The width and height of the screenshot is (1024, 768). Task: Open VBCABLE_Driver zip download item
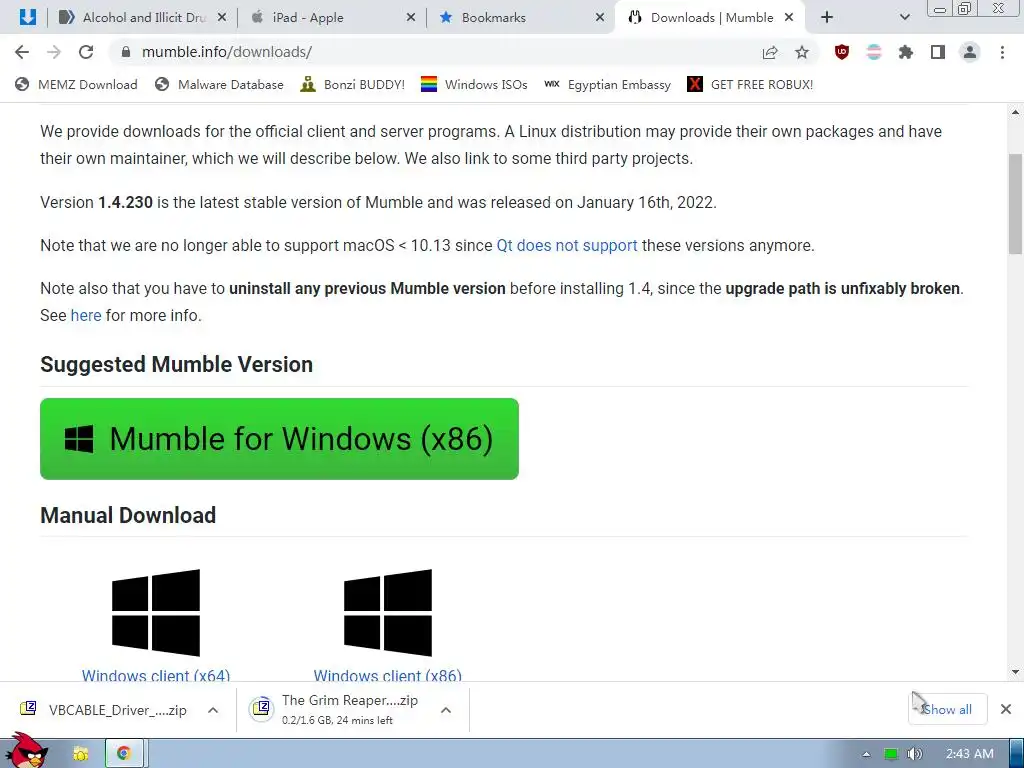pos(104,710)
